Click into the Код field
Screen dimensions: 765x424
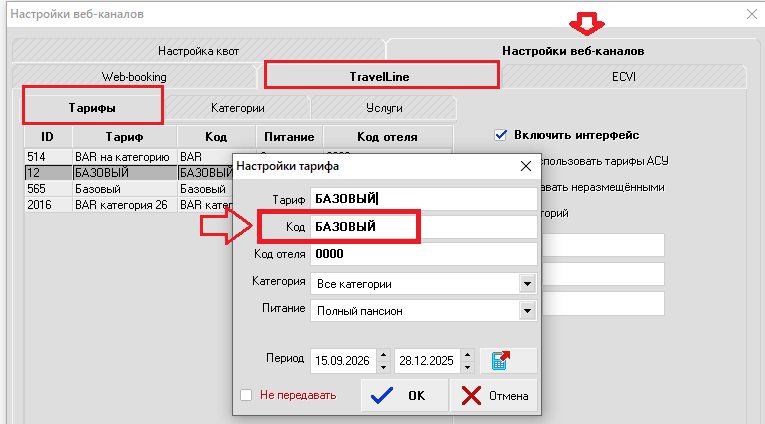coord(423,226)
